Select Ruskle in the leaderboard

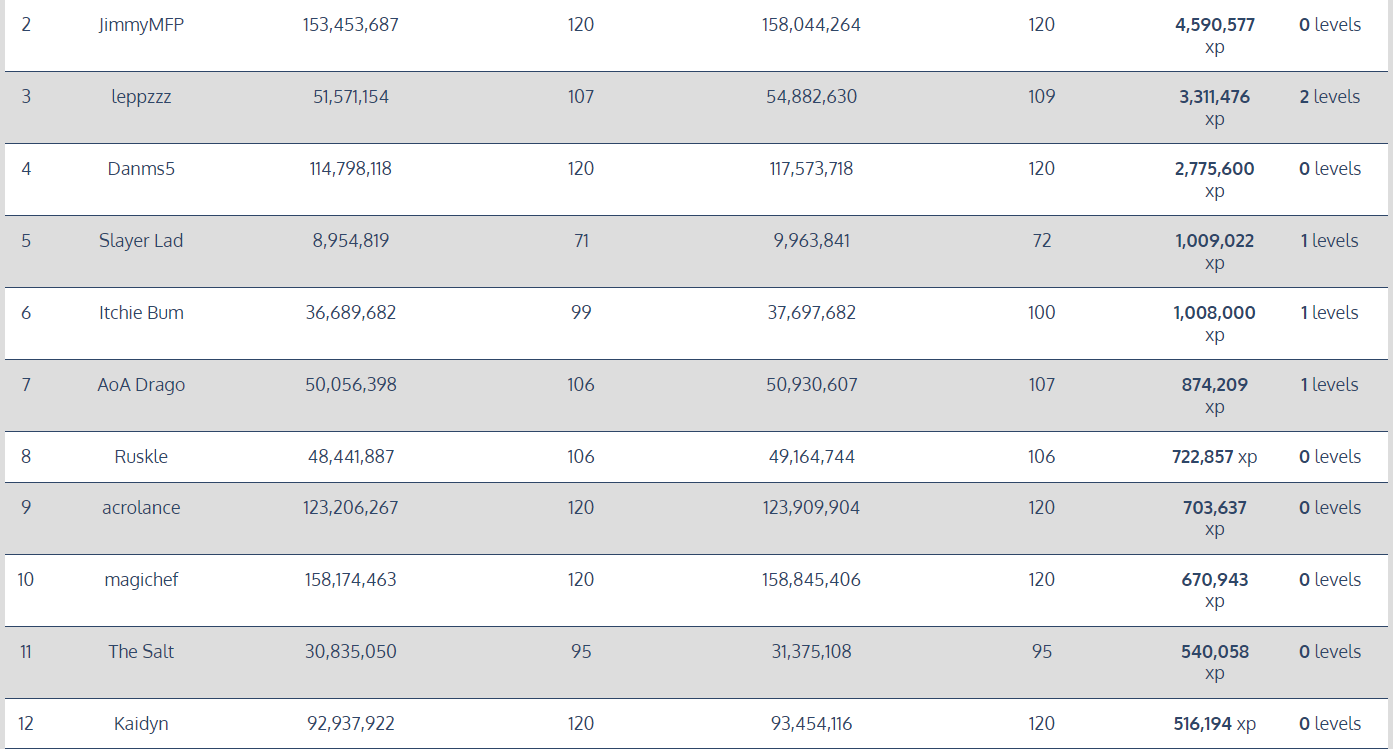click(x=141, y=457)
